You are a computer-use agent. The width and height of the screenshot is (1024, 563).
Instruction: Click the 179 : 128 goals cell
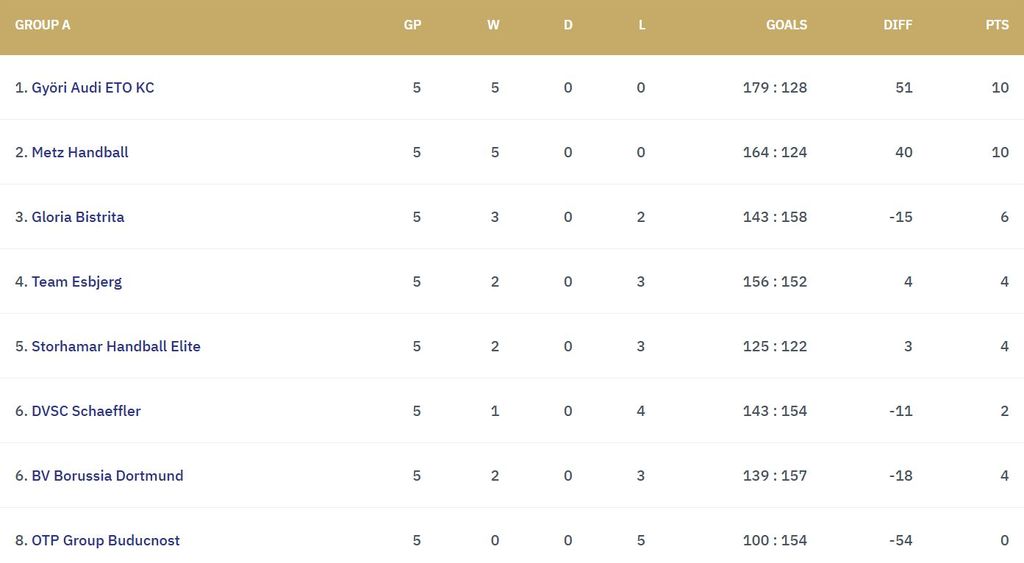[775, 88]
